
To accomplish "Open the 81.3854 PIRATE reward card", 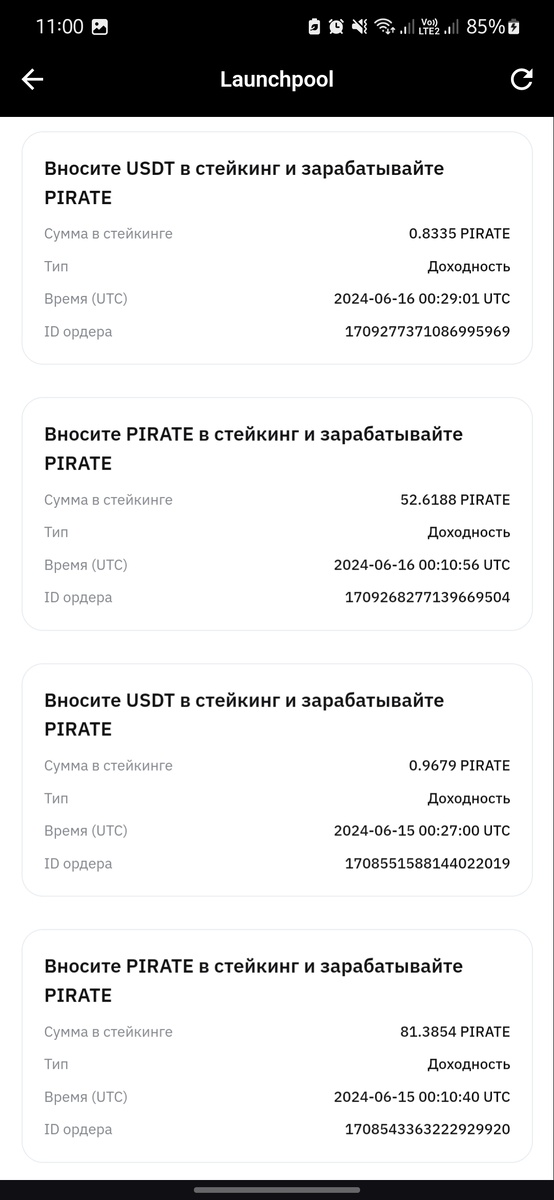I will (x=277, y=1046).
